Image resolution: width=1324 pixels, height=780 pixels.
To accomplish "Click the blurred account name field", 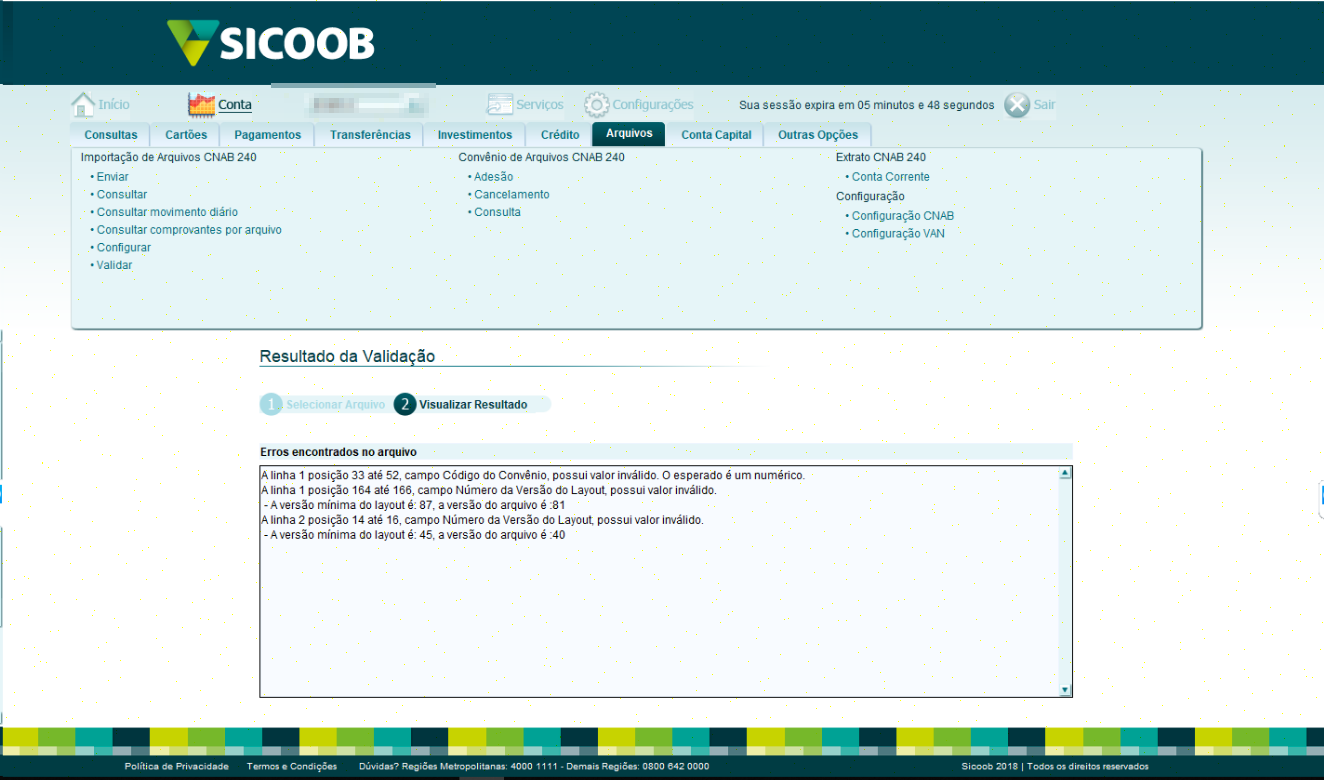I will tap(368, 104).
